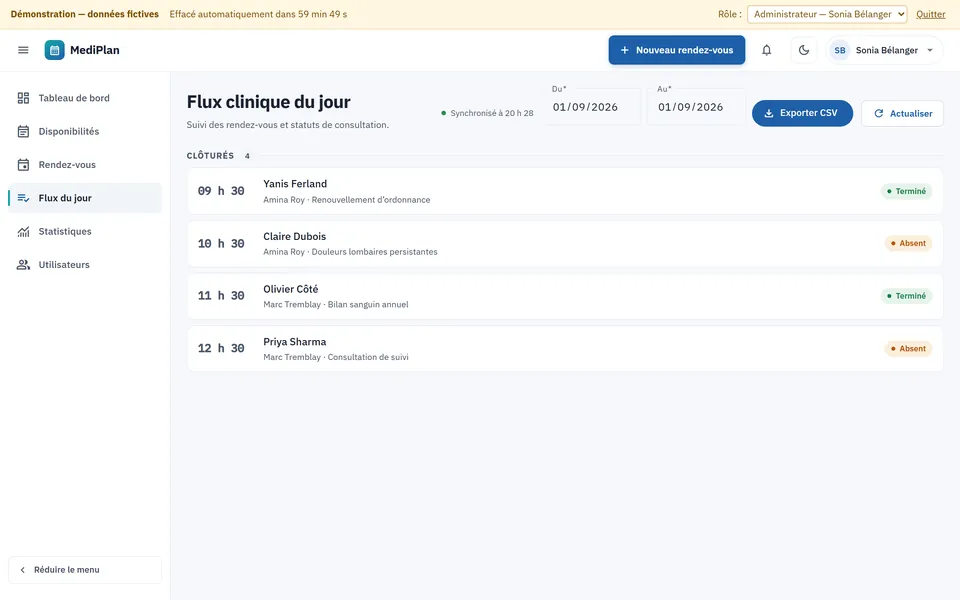Click Absent badge for Claire Dubois
Image resolution: width=960 pixels, height=600 pixels.
coord(908,243)
